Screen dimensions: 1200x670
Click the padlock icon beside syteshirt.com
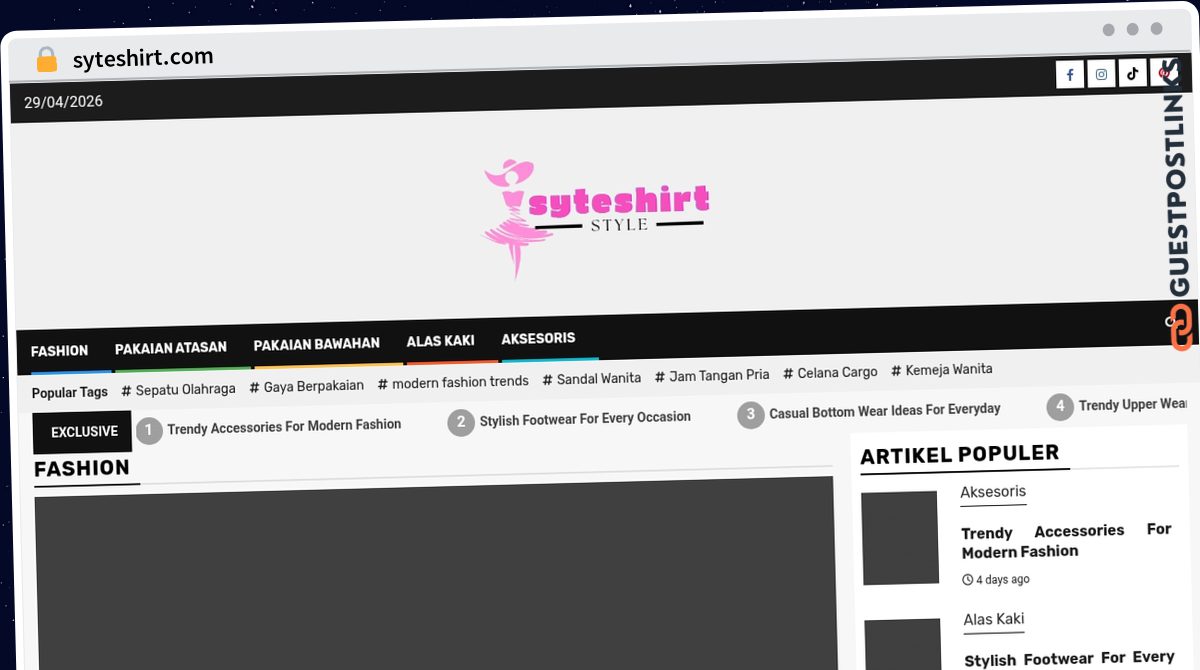click(47, 60)
